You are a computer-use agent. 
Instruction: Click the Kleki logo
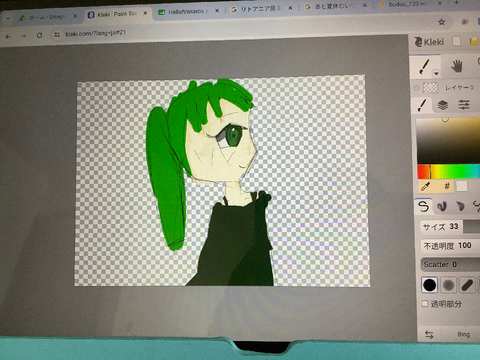(429, 42)
